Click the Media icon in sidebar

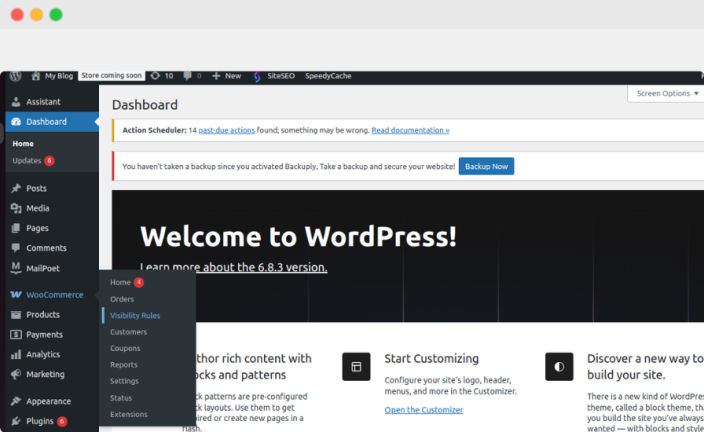16,208
